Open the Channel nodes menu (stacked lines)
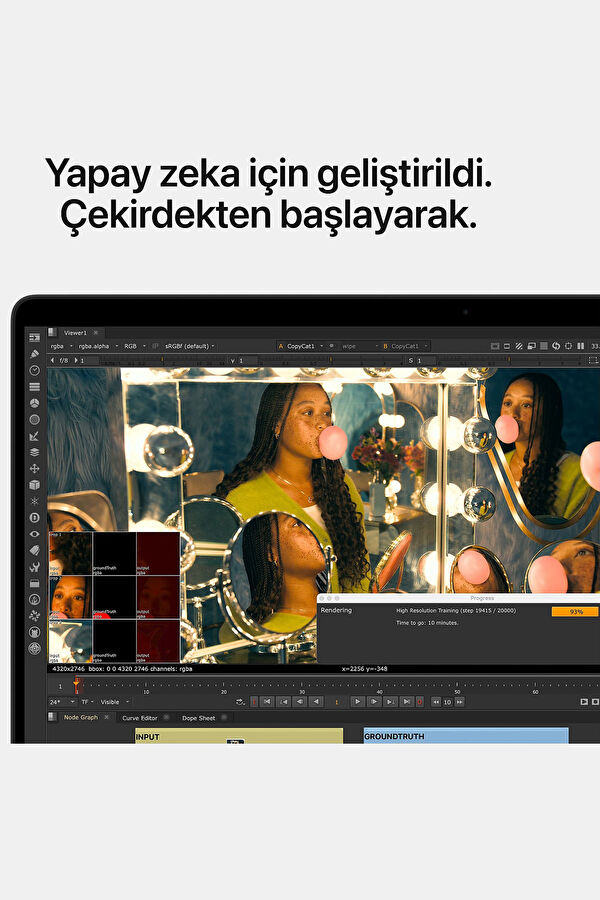The image size is (600, 900). (34, 387)
